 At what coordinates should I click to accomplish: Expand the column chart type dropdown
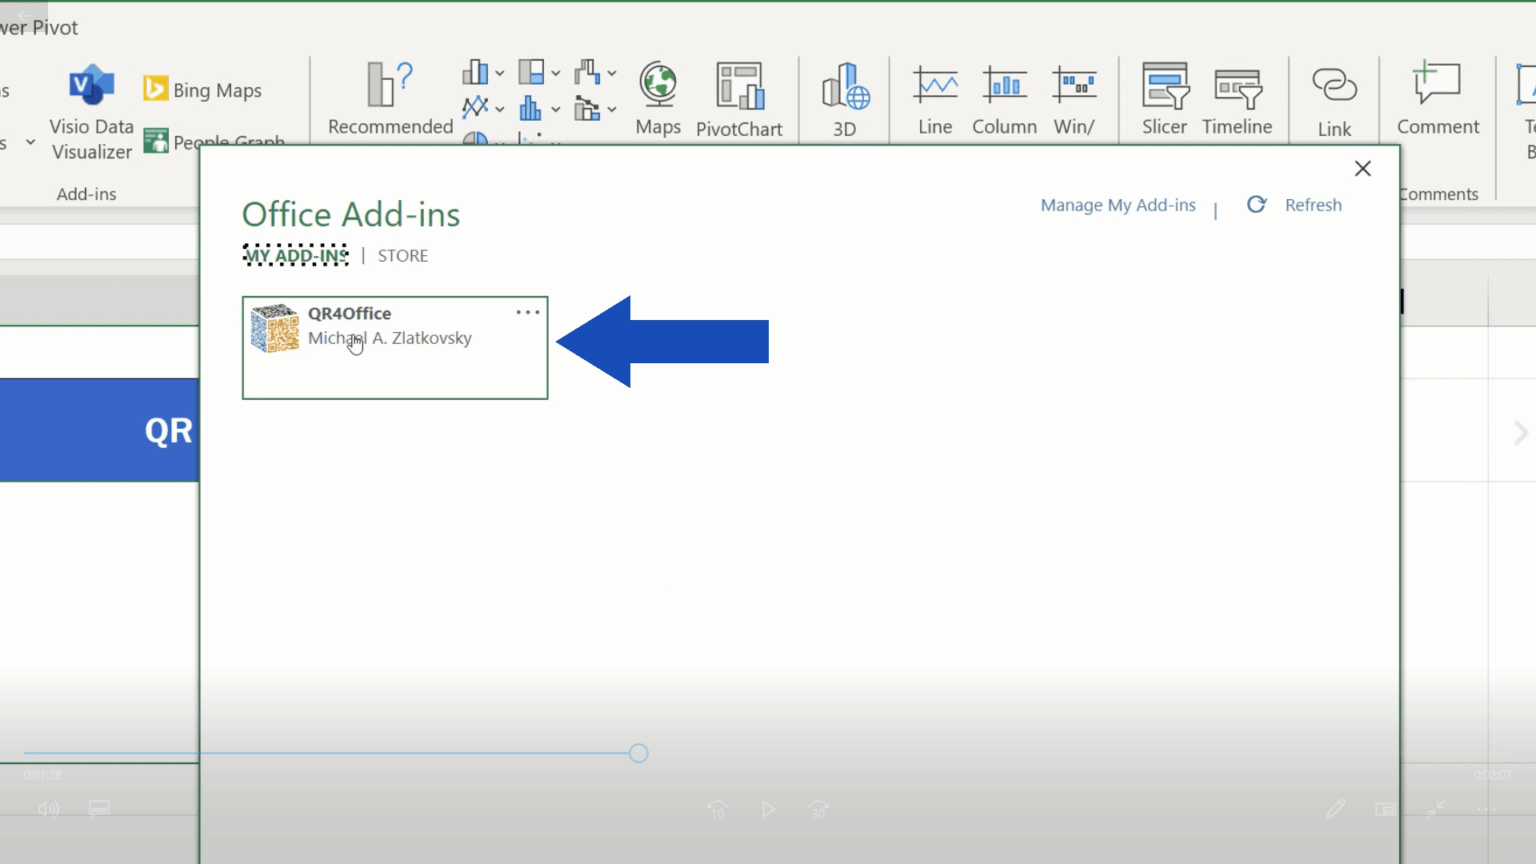point(499,73)
